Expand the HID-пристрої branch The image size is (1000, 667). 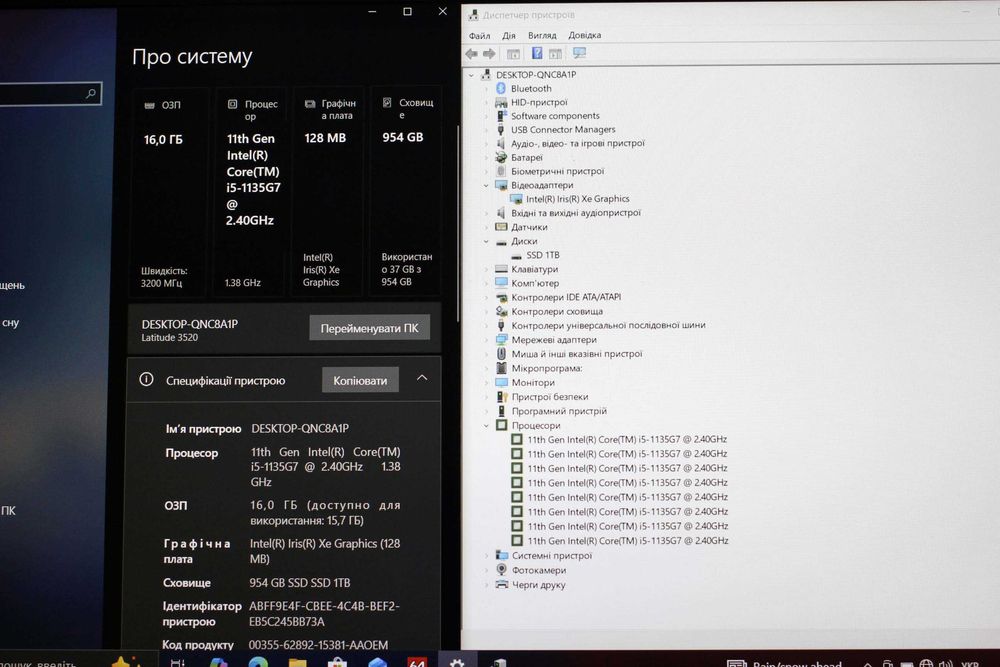coord(486,102)
